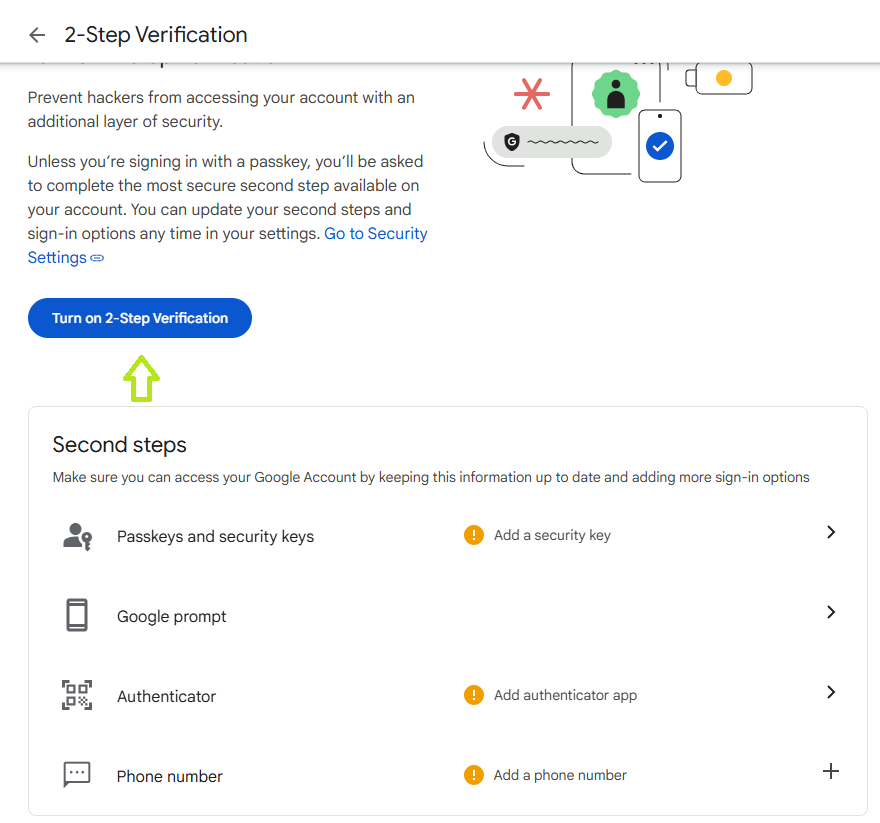Open the Authenticator row label
Viewport: 880px width, 823px height.
[x=166, y=697]
